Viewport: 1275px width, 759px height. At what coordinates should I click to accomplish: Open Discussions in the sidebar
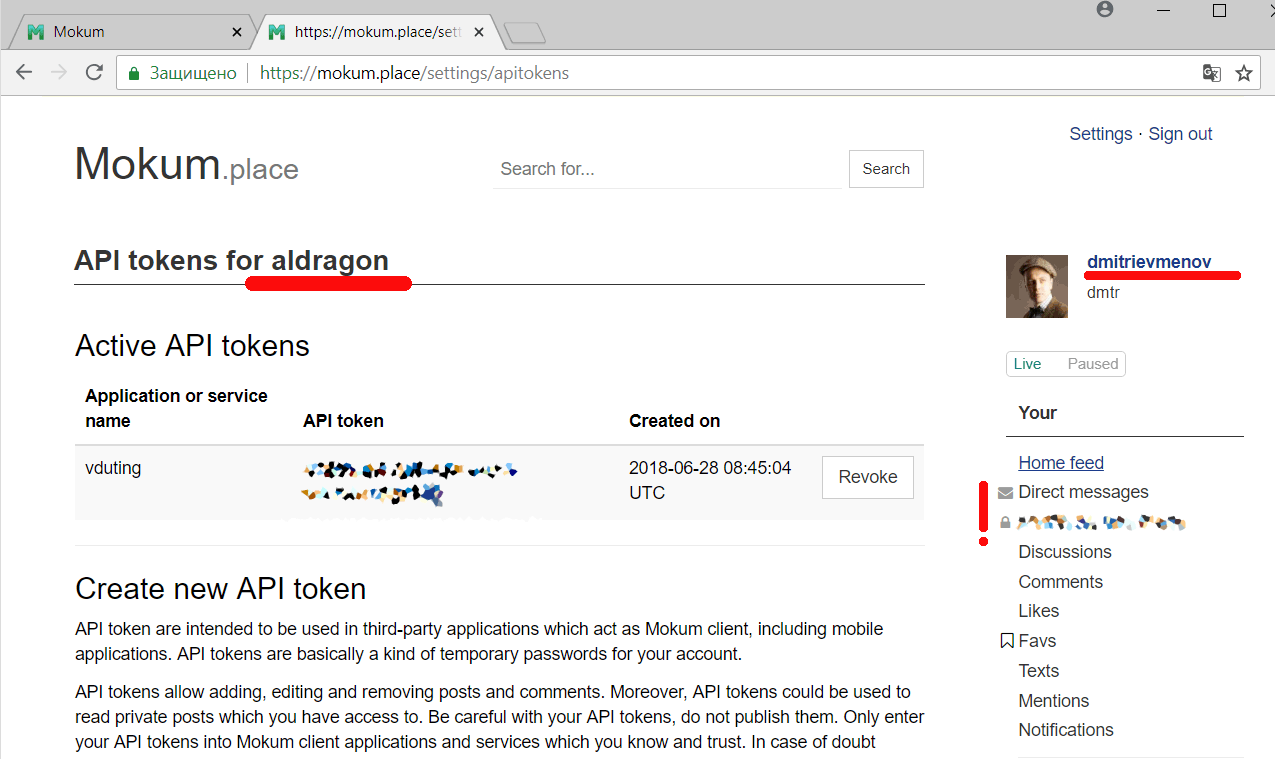coord(1065,552)
